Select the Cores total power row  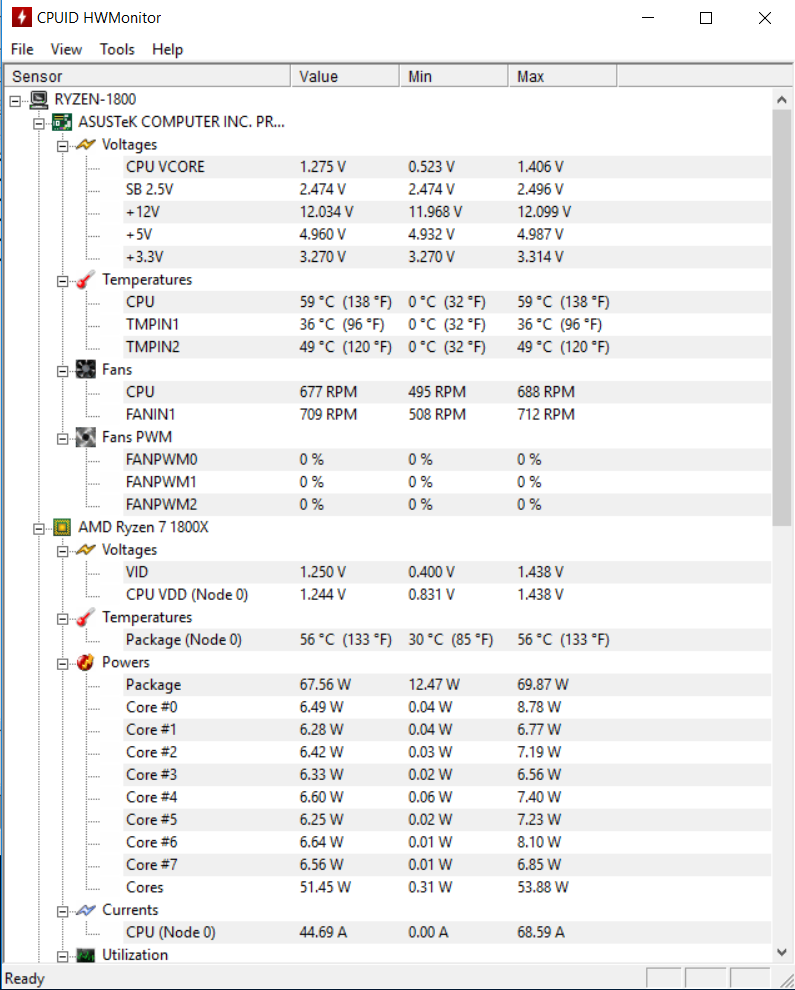click(x=447, y=887)
